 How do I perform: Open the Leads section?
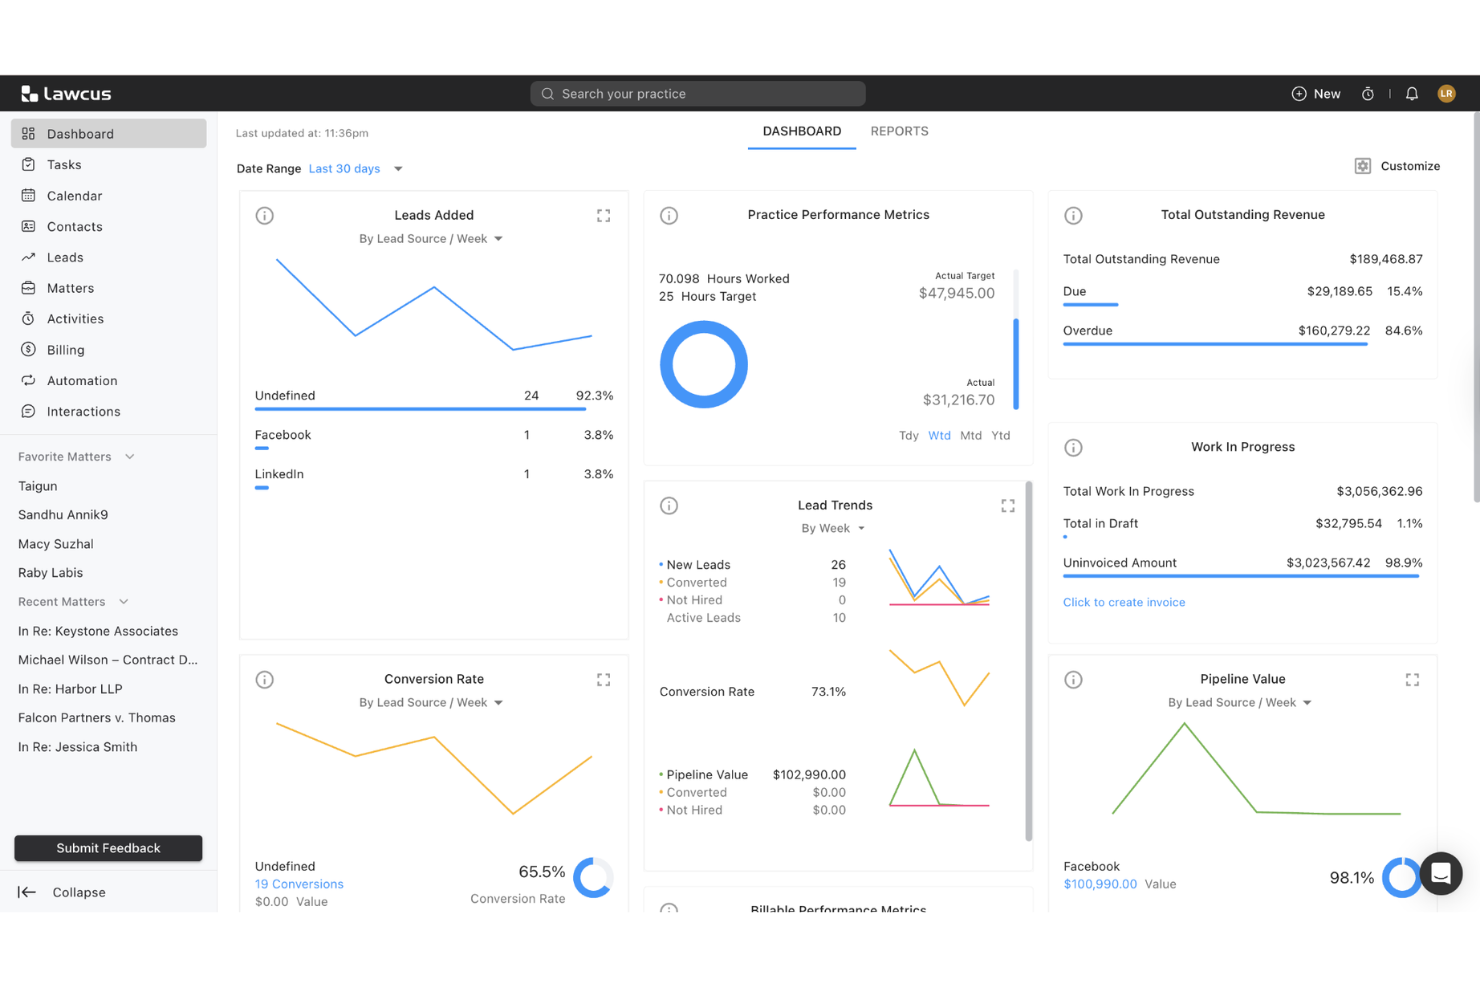[64, 257]
